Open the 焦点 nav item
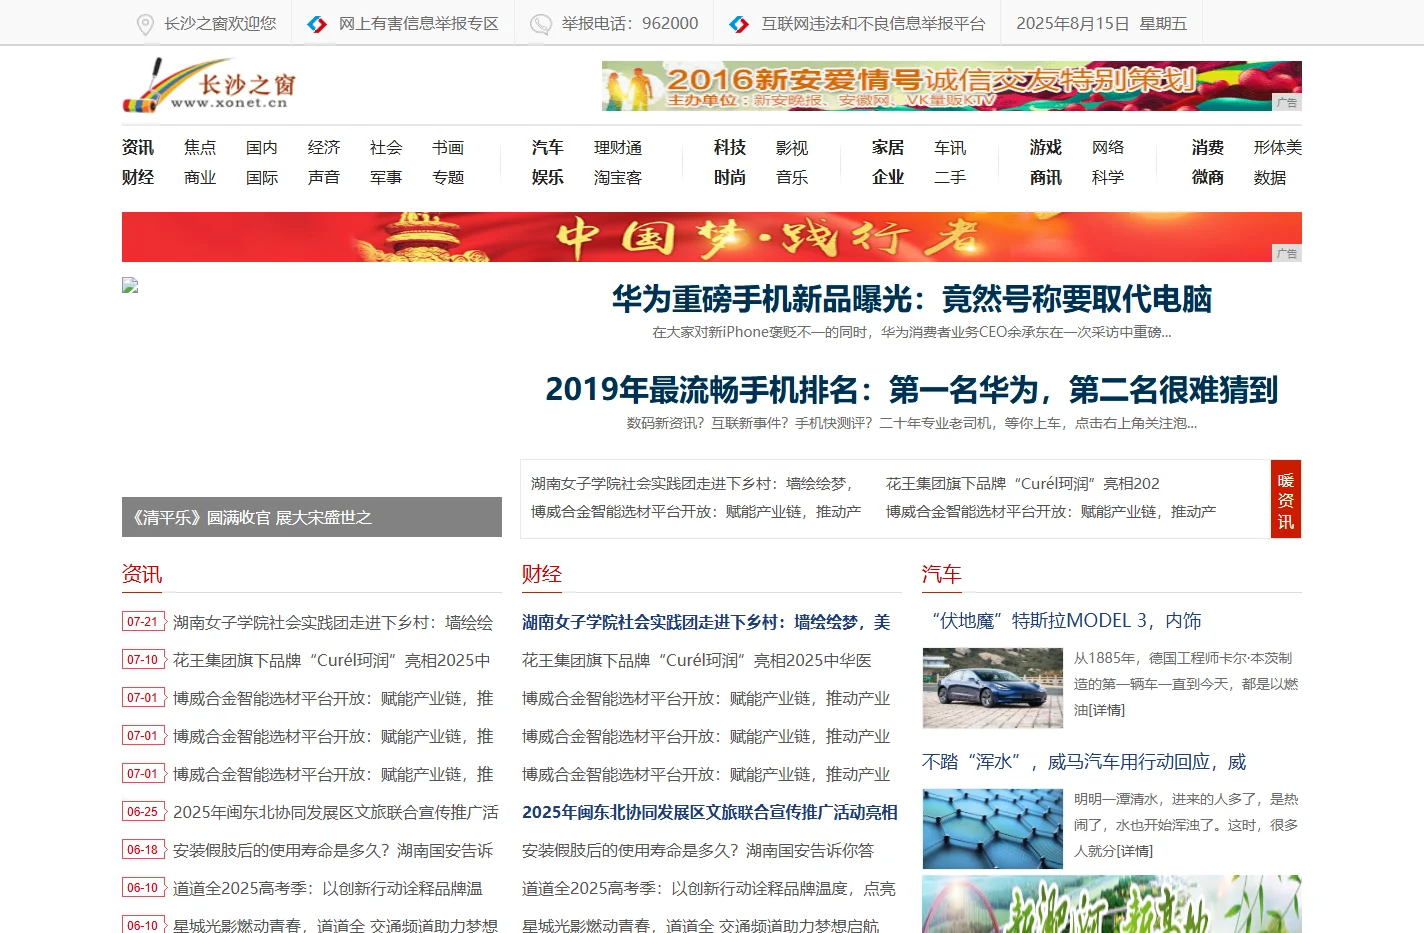This screenshot has width=1424, height=933. pos(200,147)
